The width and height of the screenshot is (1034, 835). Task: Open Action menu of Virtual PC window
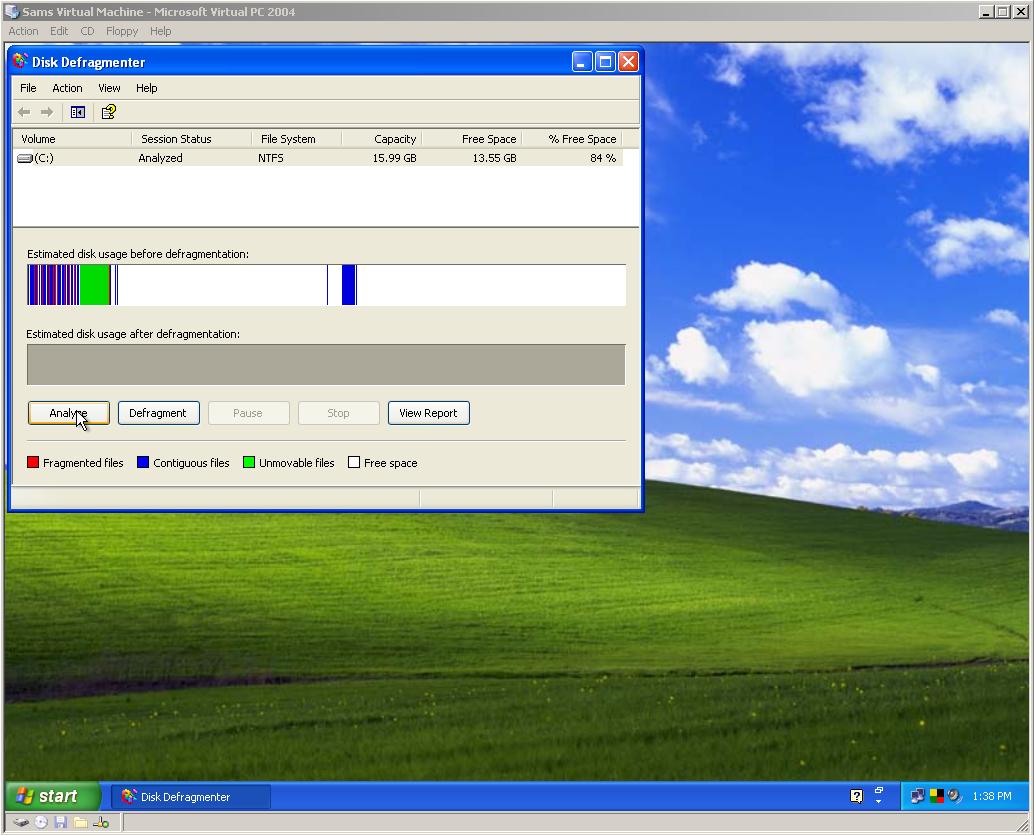coord(23,31)
